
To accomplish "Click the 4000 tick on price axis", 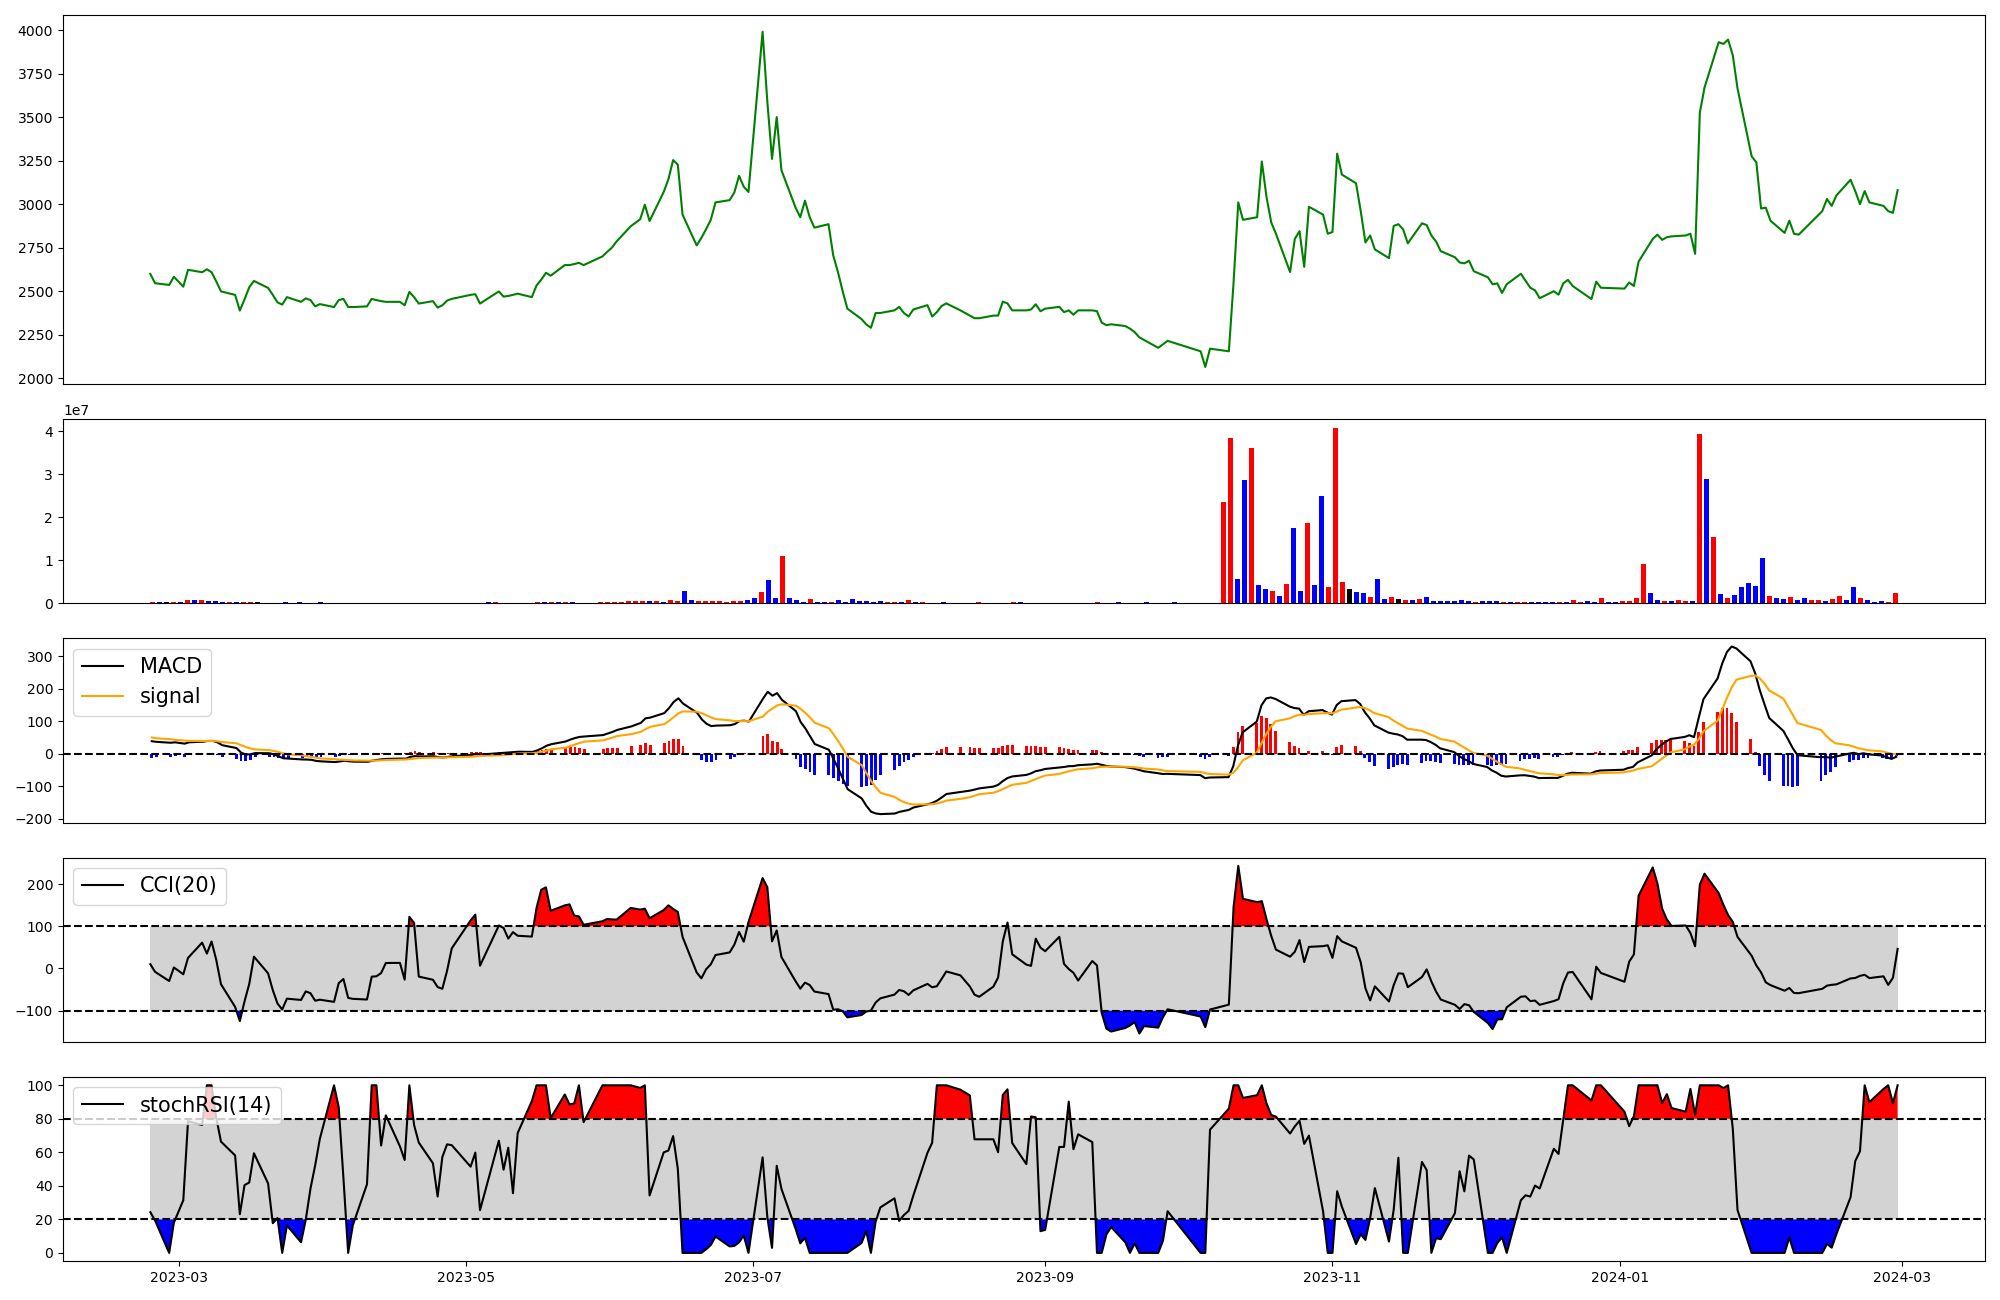I will [36, 31].
